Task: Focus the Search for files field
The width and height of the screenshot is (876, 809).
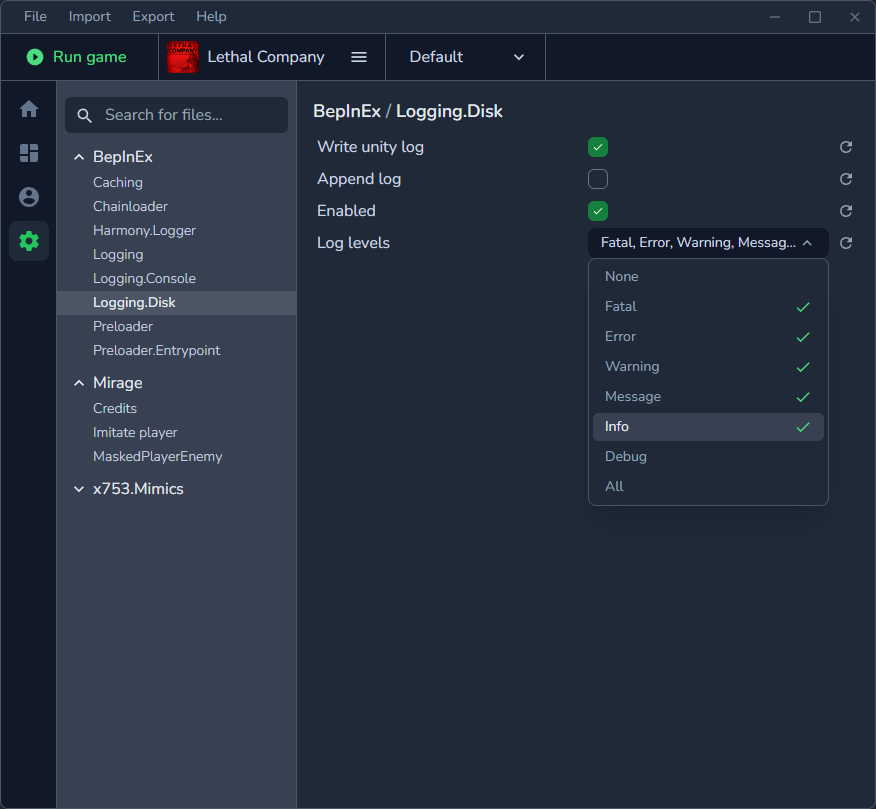Action: 177,115
